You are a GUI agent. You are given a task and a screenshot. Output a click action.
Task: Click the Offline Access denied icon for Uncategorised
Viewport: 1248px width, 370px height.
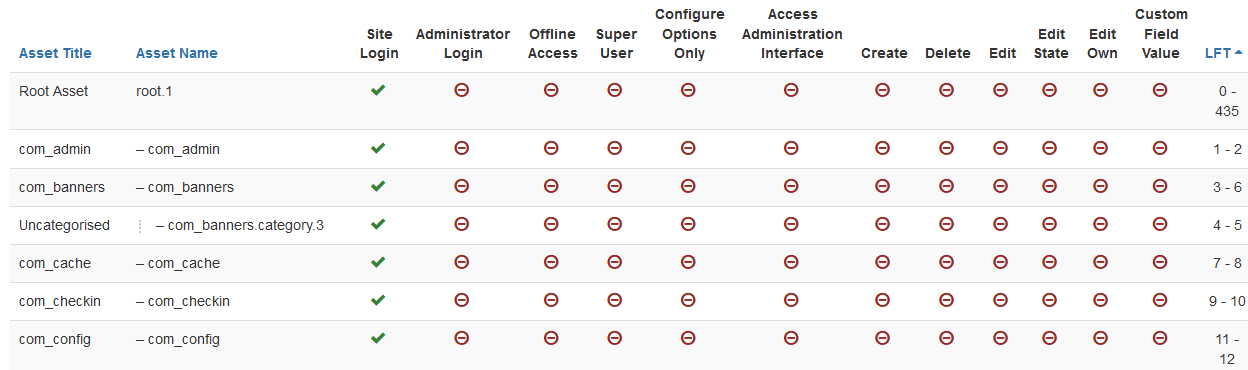click(x=551, y=224)
